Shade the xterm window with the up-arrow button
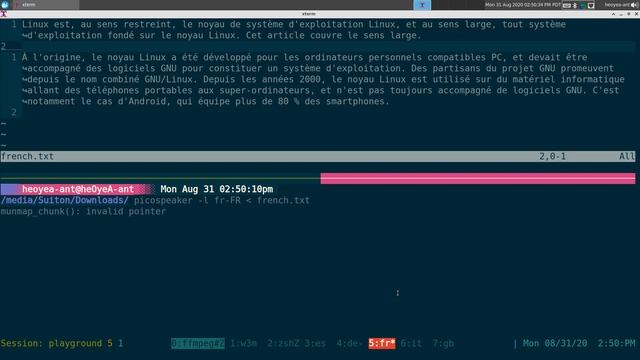 [613, 14]
